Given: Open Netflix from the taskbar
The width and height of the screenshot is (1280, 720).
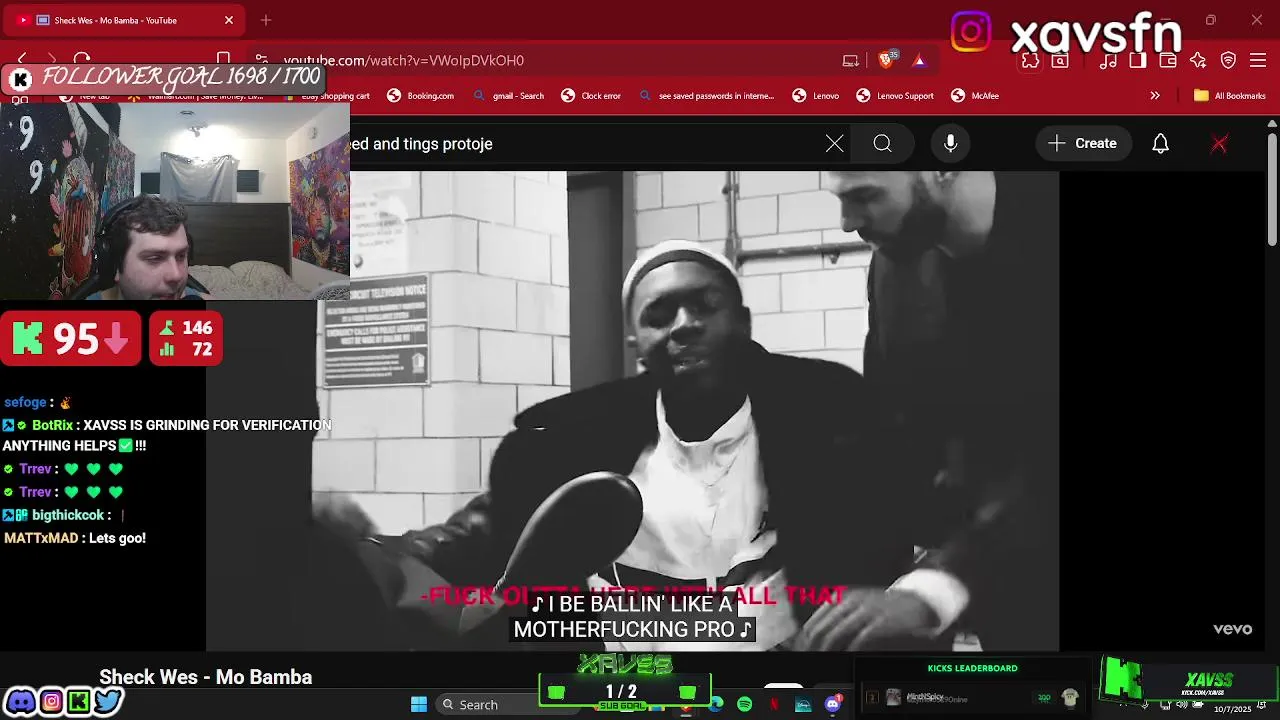Looking at the screenshot, I should point(774,704).
